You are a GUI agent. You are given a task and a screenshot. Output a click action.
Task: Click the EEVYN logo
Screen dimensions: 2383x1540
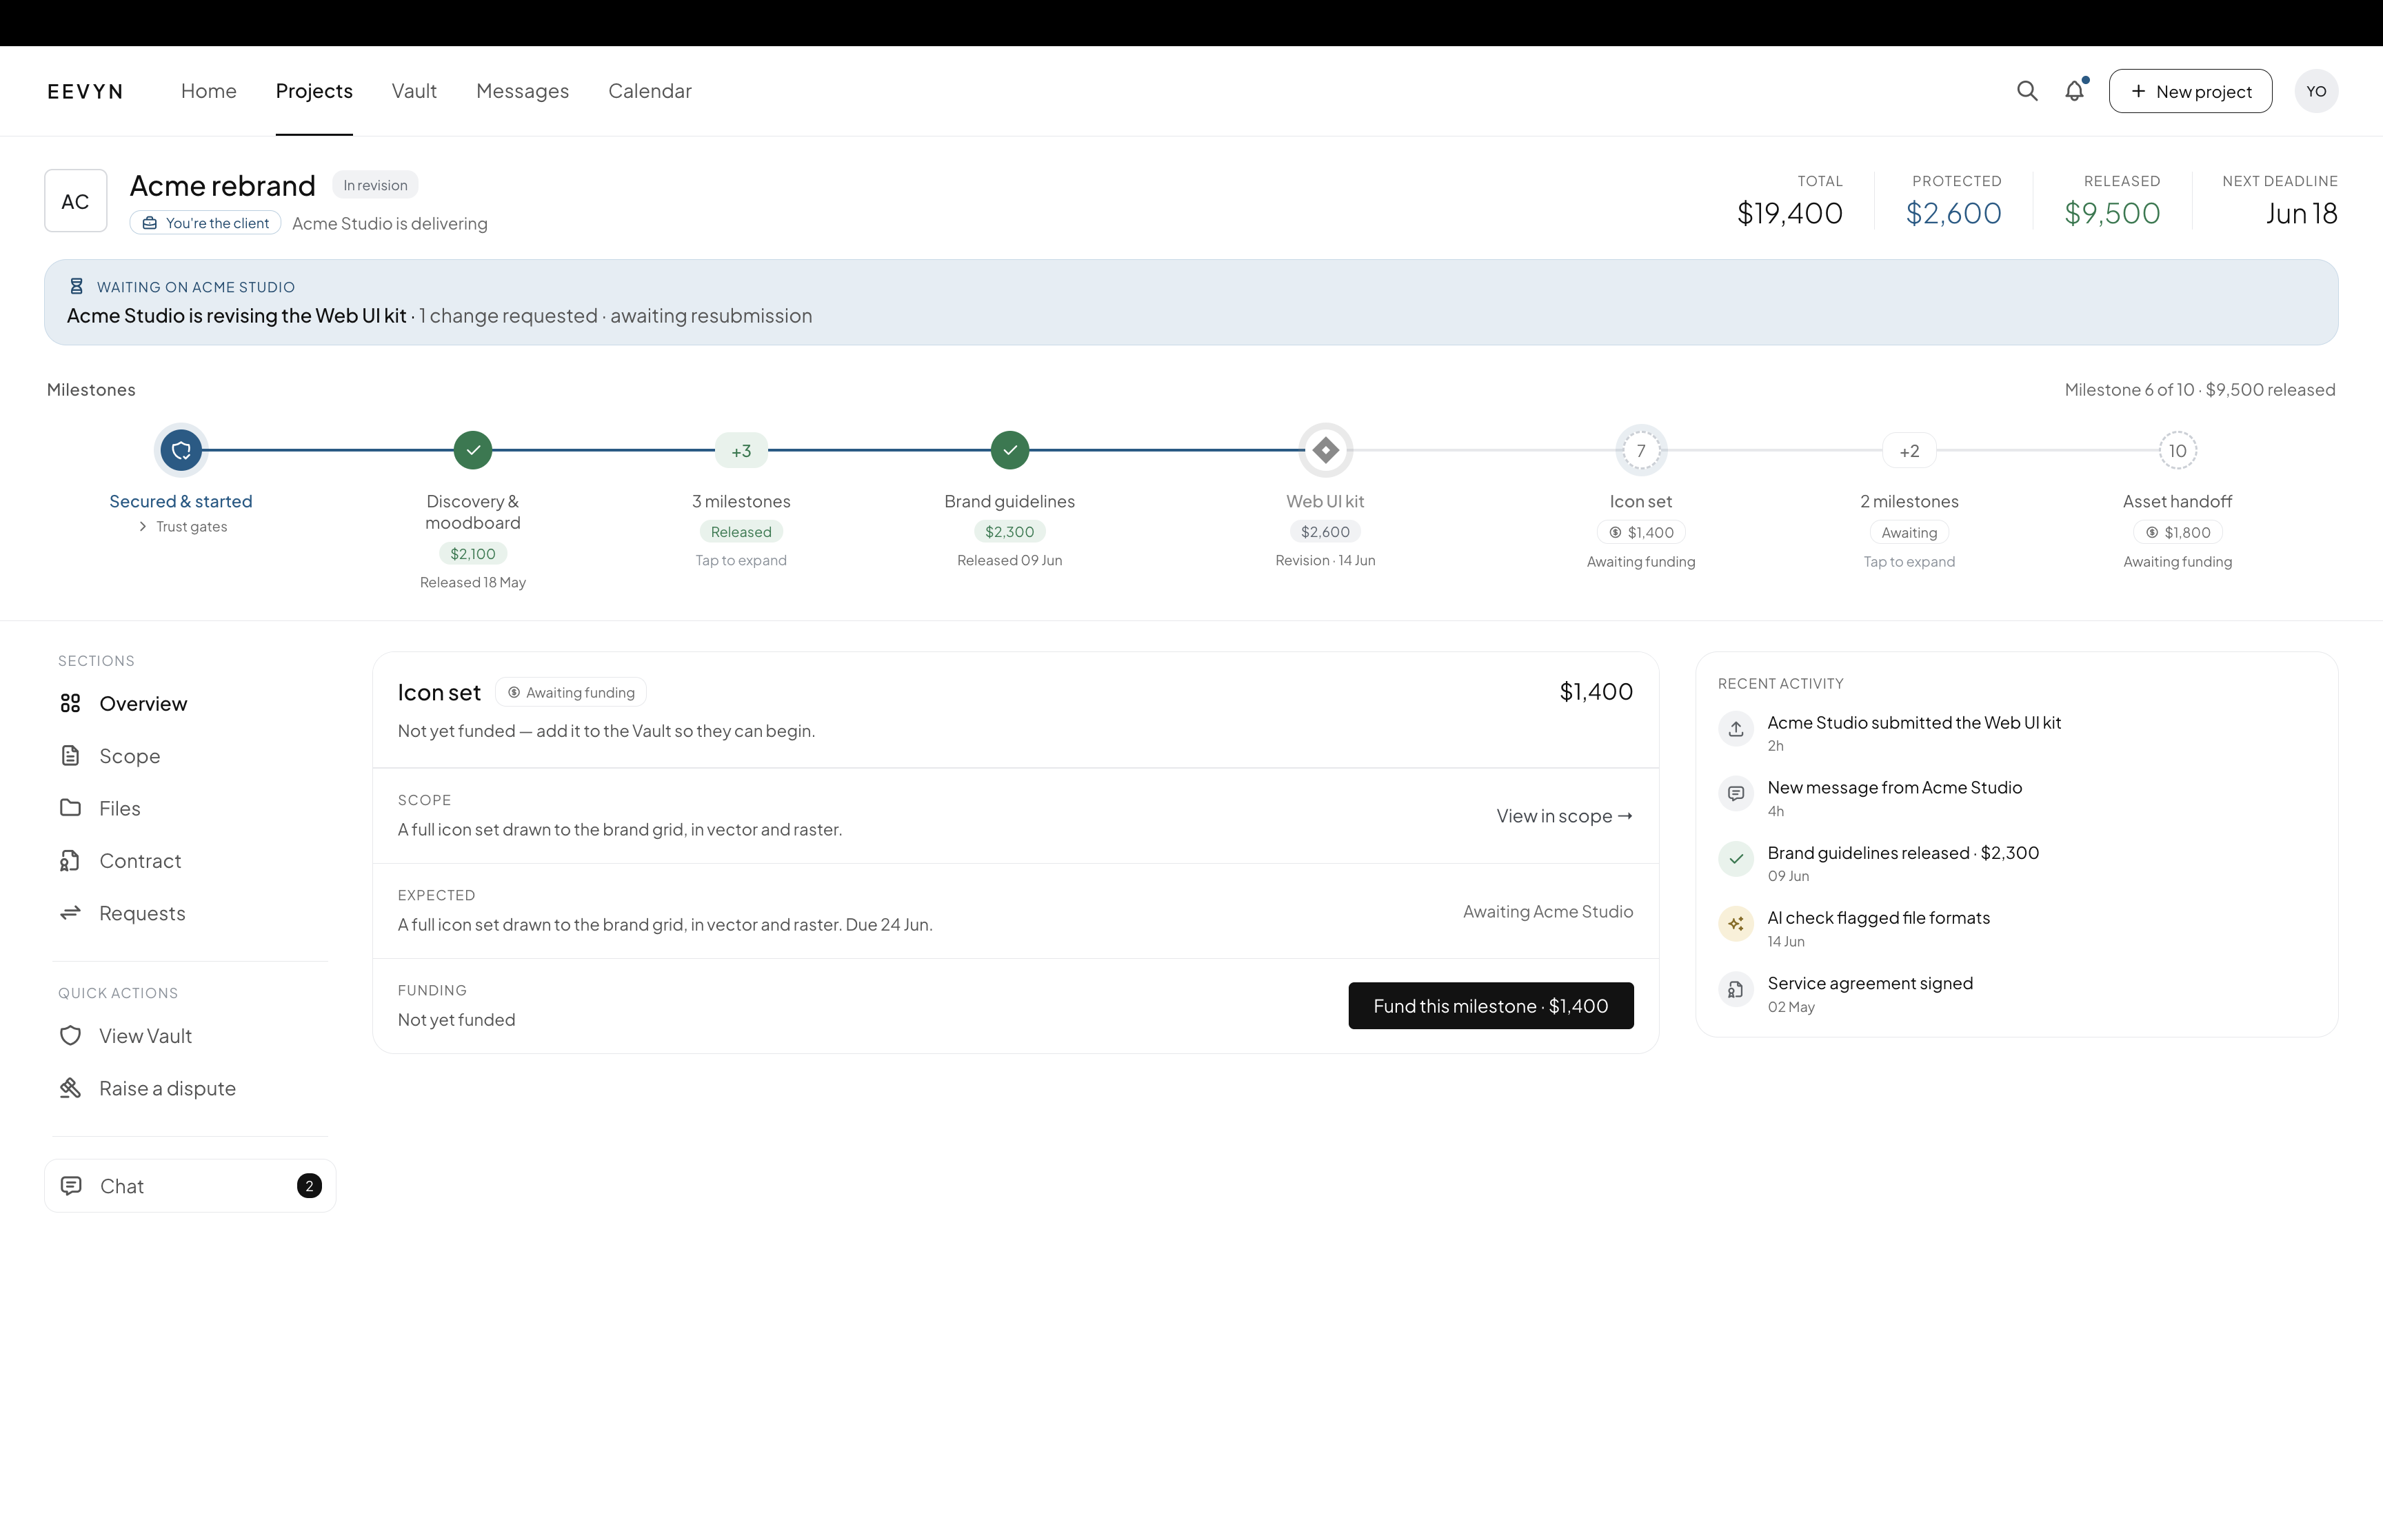[x=85, y=91]
